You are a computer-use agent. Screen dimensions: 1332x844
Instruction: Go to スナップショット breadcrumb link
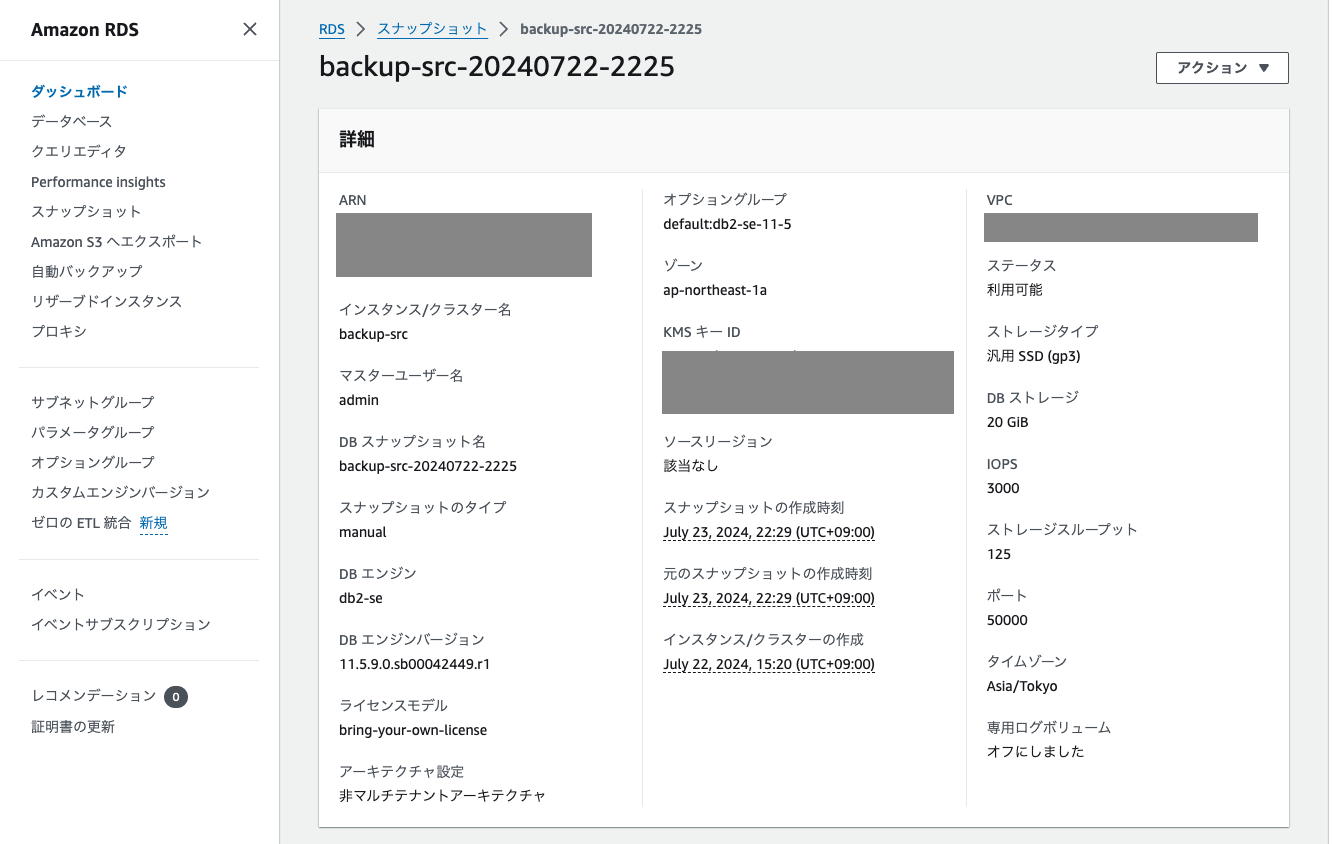point(432,29)
